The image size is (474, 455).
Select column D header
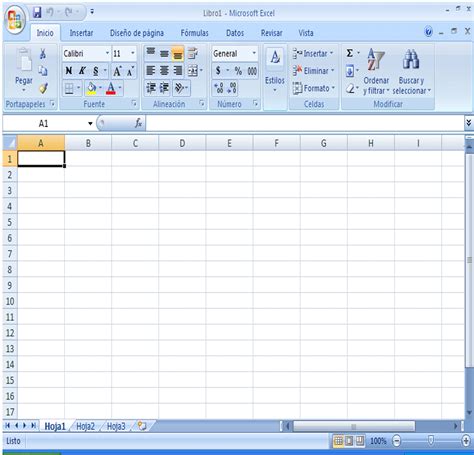pyautogui.click(x=182, y=143)
